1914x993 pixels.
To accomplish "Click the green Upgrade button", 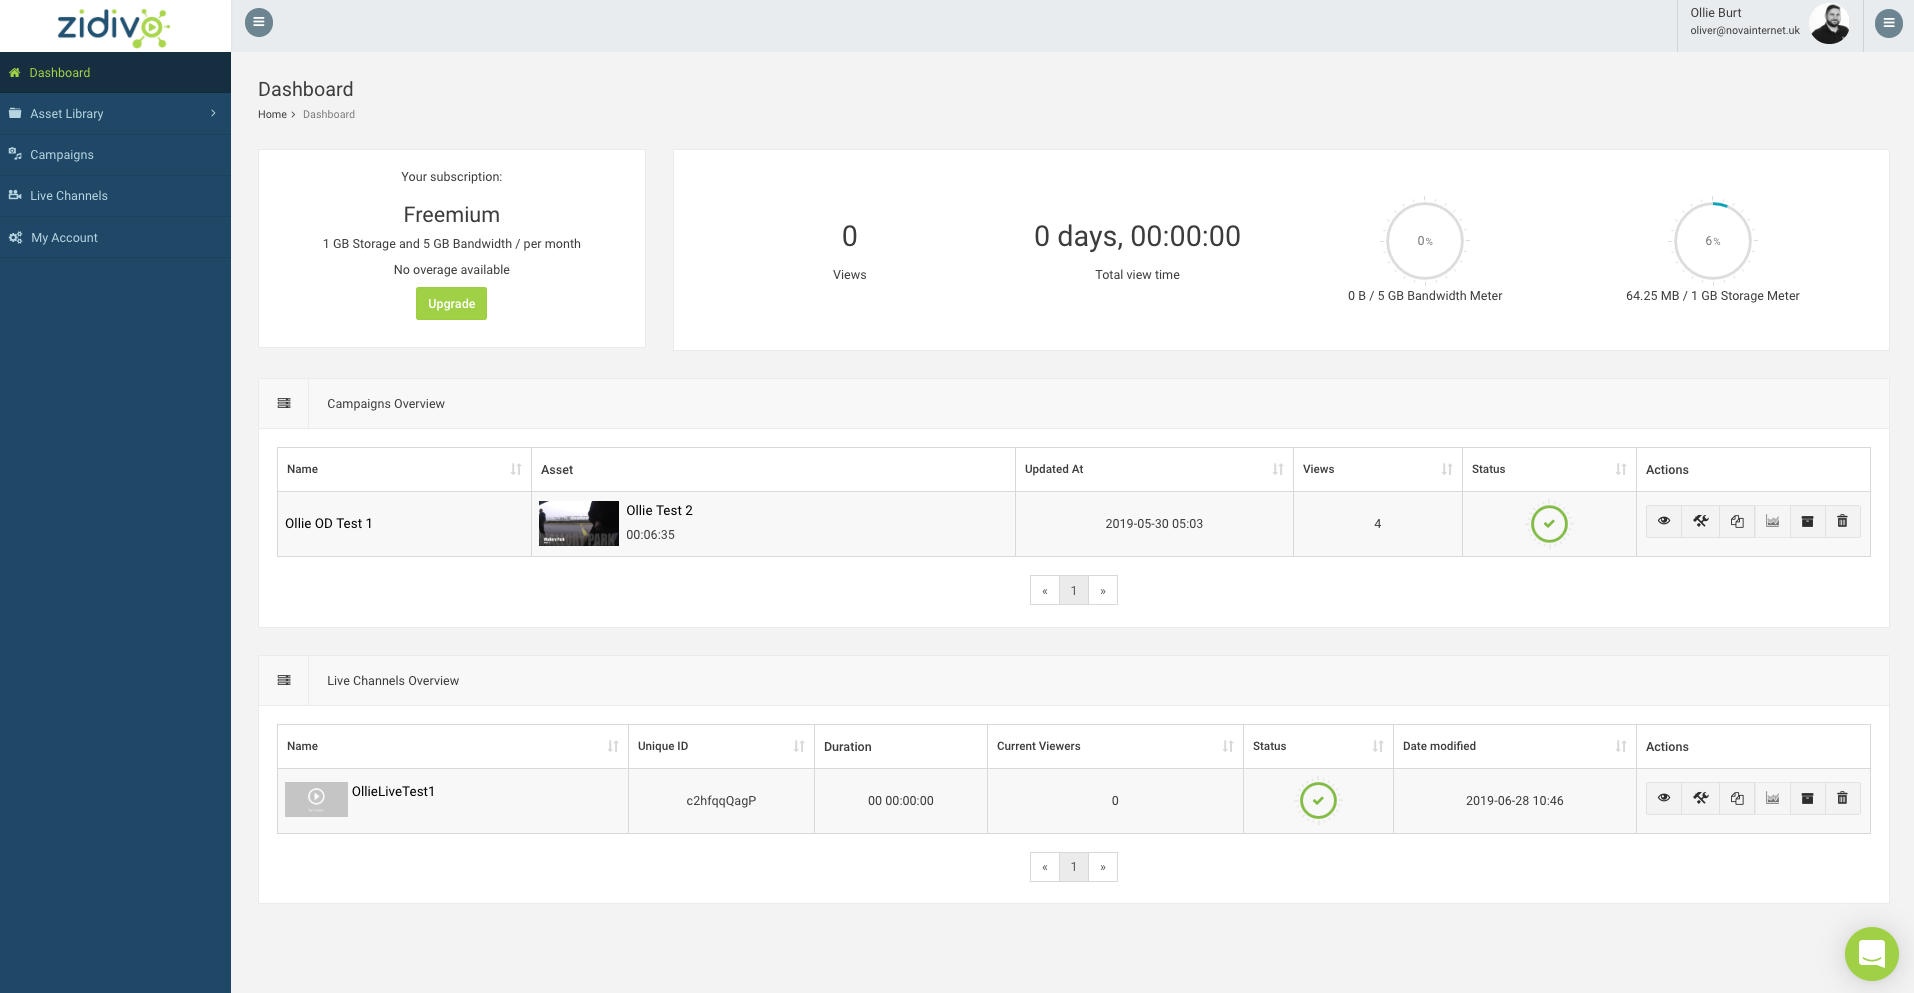I will coord(451,304).
